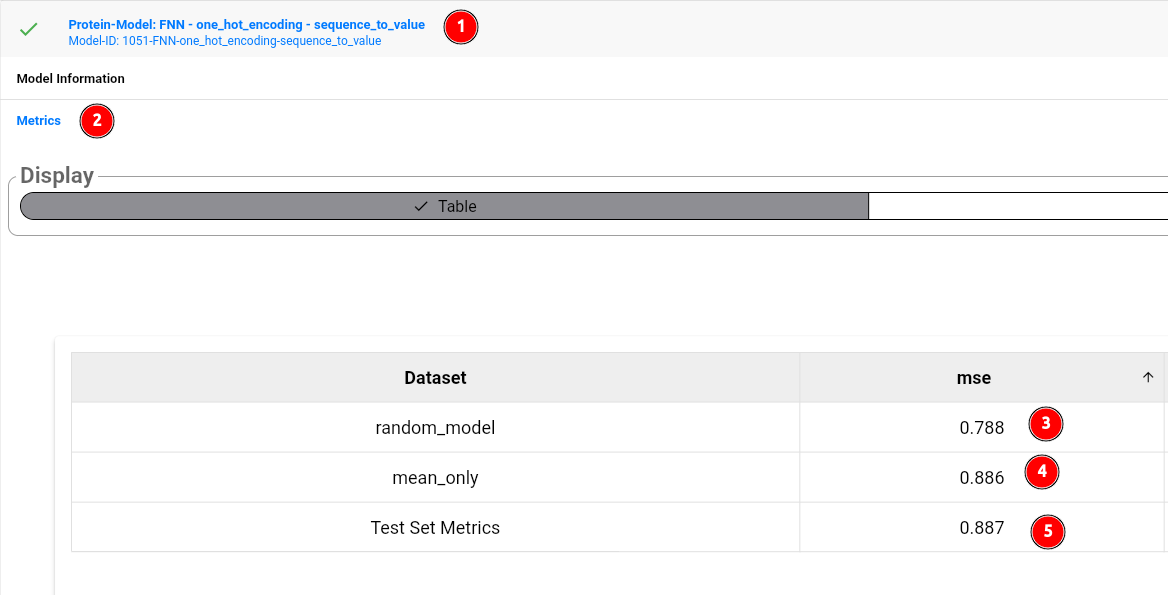Viewport: 1168px width, 595px height.
Task: Switch to the unselected display option beside Table
Action: [1017, 206]
